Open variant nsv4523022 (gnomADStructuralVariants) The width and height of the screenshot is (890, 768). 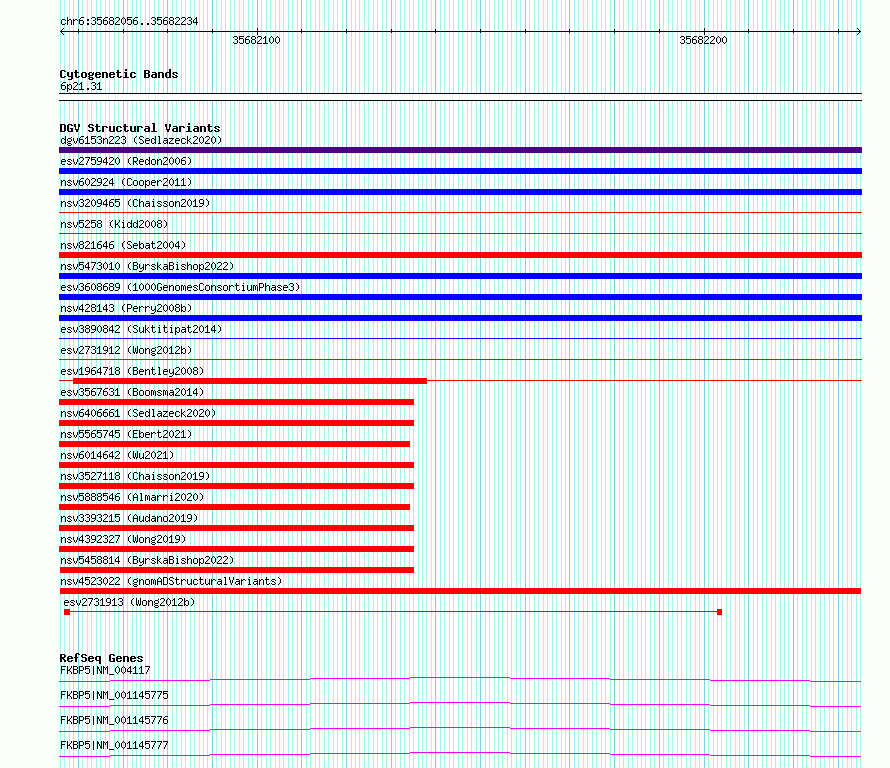click(171, 581)
